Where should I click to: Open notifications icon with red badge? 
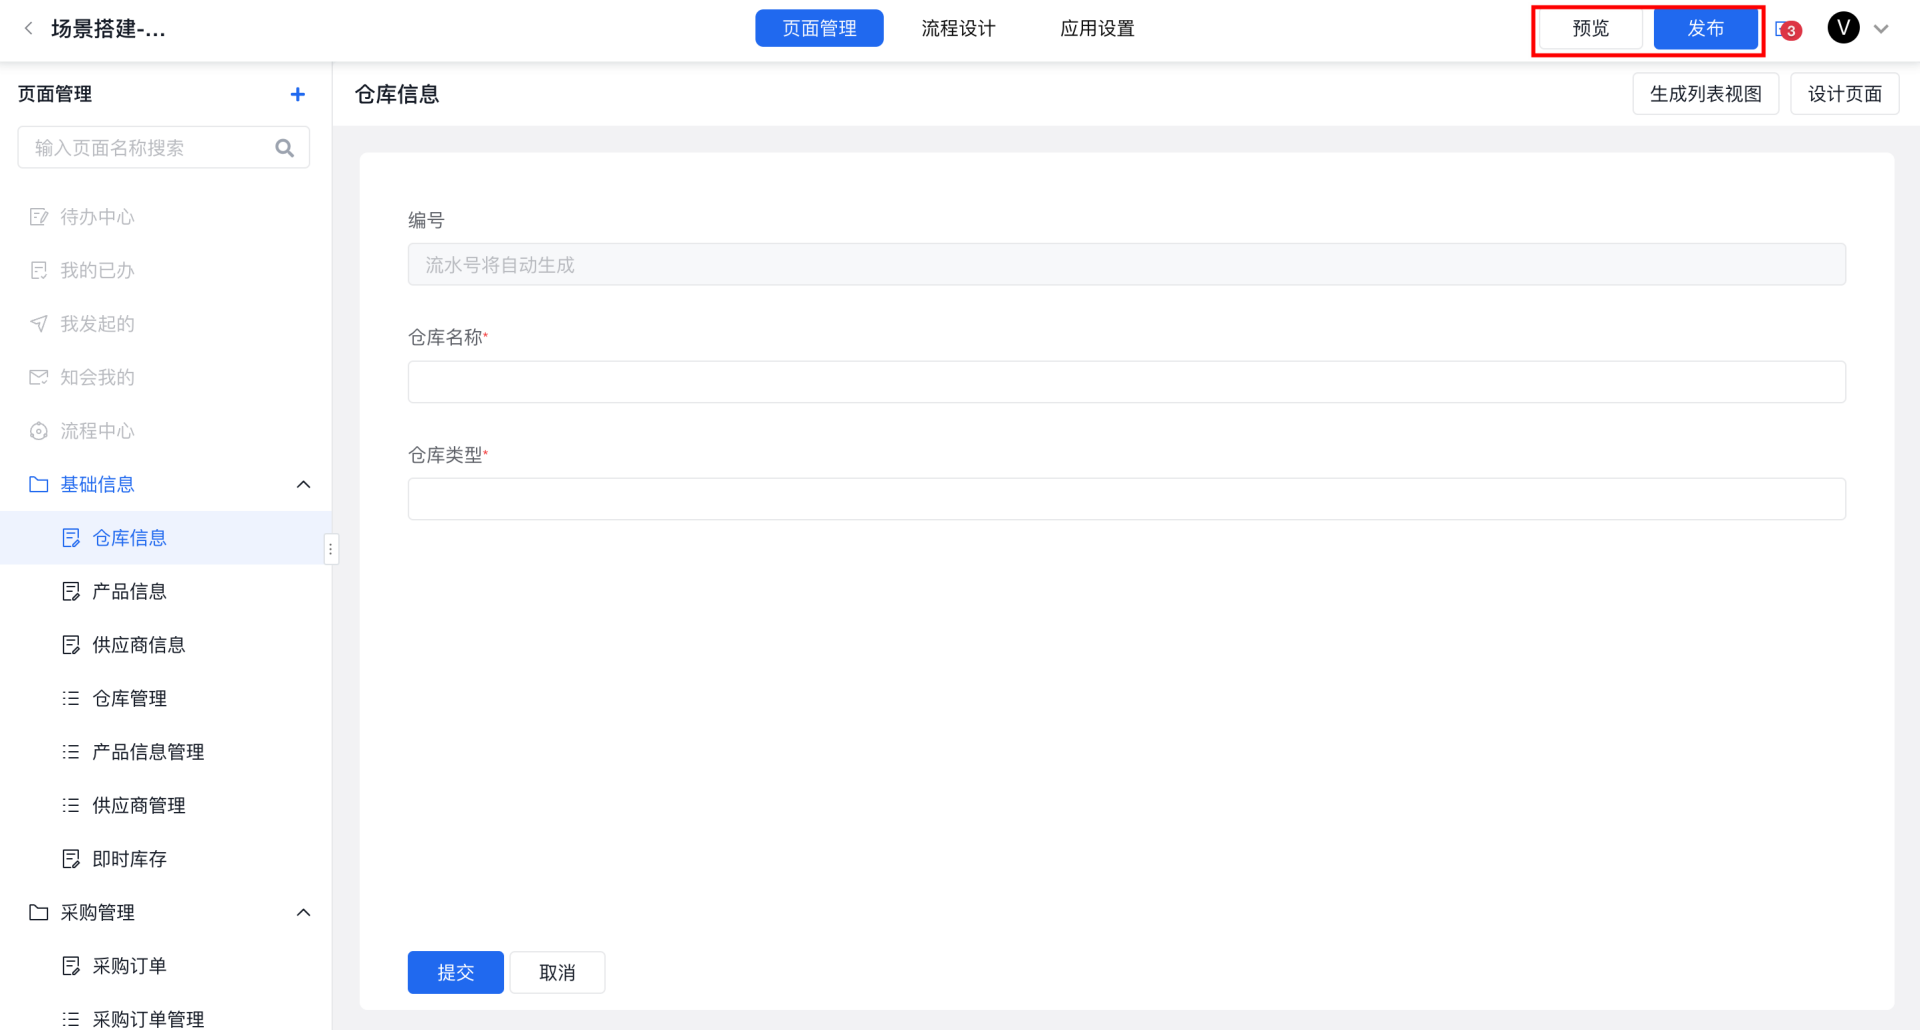(1787, 29)
